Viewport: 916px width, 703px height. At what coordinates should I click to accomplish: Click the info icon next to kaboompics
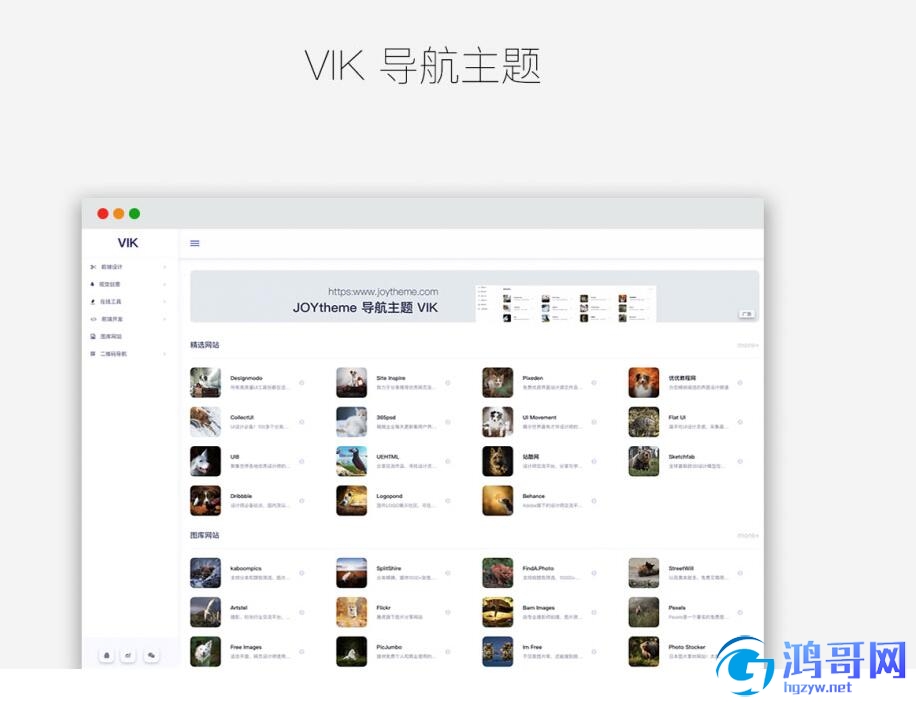(302, 573)
